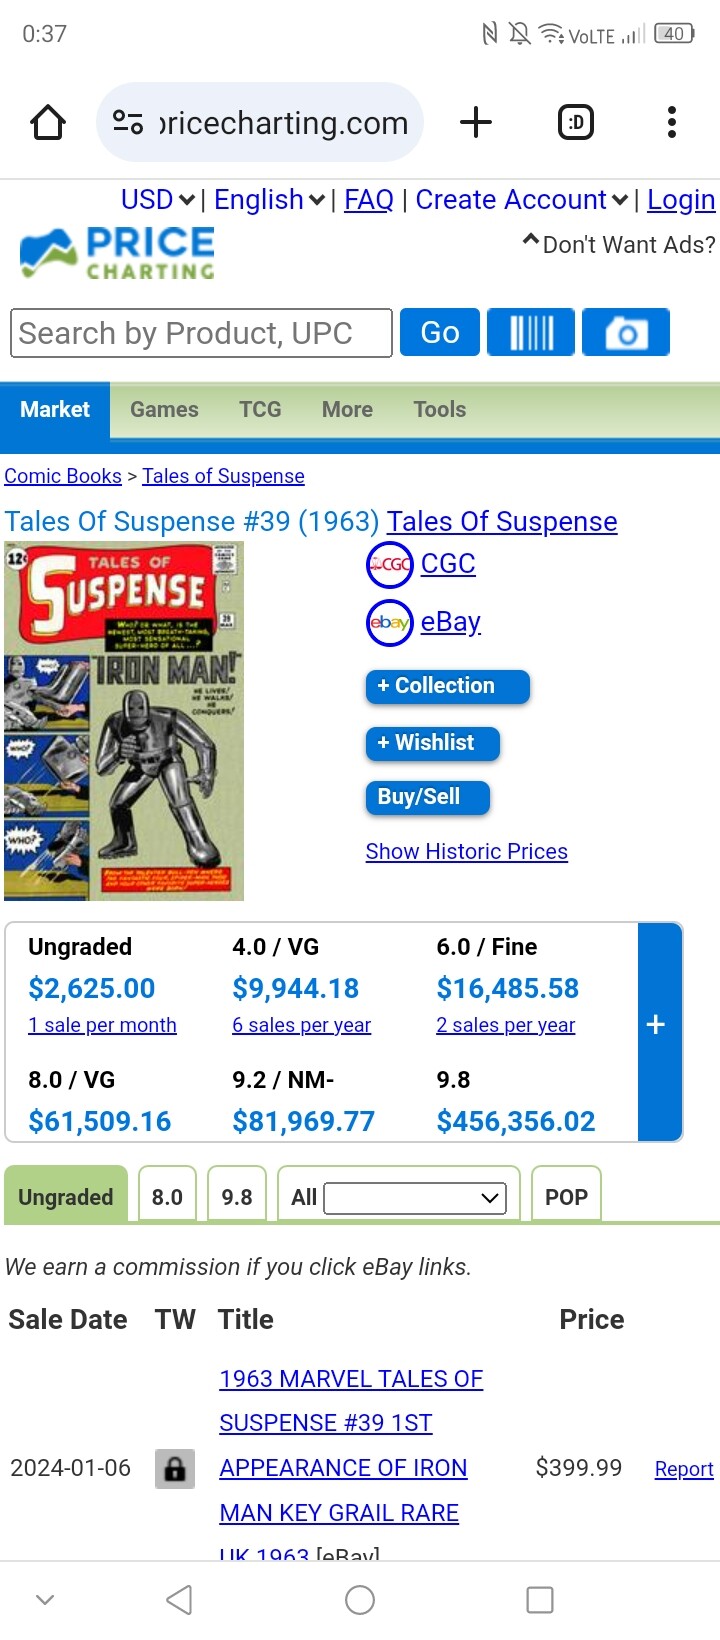Open the All grades dropdown
The height and width of the screenshot is (1640, 720).
(415, 1197)
